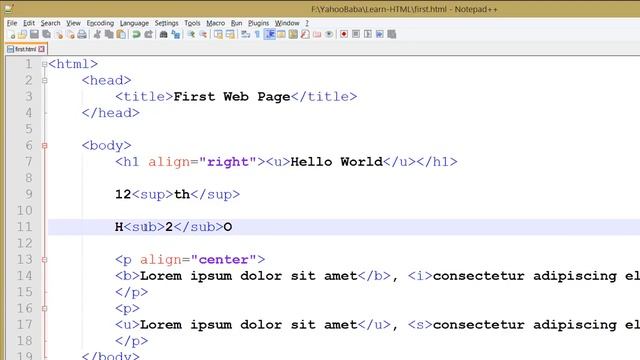This screenshot has width=640, height=360.
Task: Collapse the paragraph fold on line 13
Action: (x=44, y=260)
